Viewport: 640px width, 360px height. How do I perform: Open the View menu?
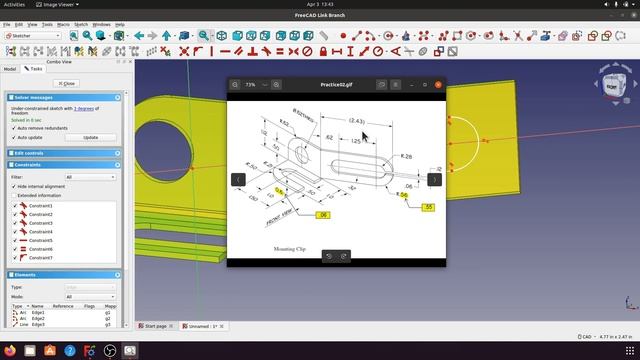[32, 24]
